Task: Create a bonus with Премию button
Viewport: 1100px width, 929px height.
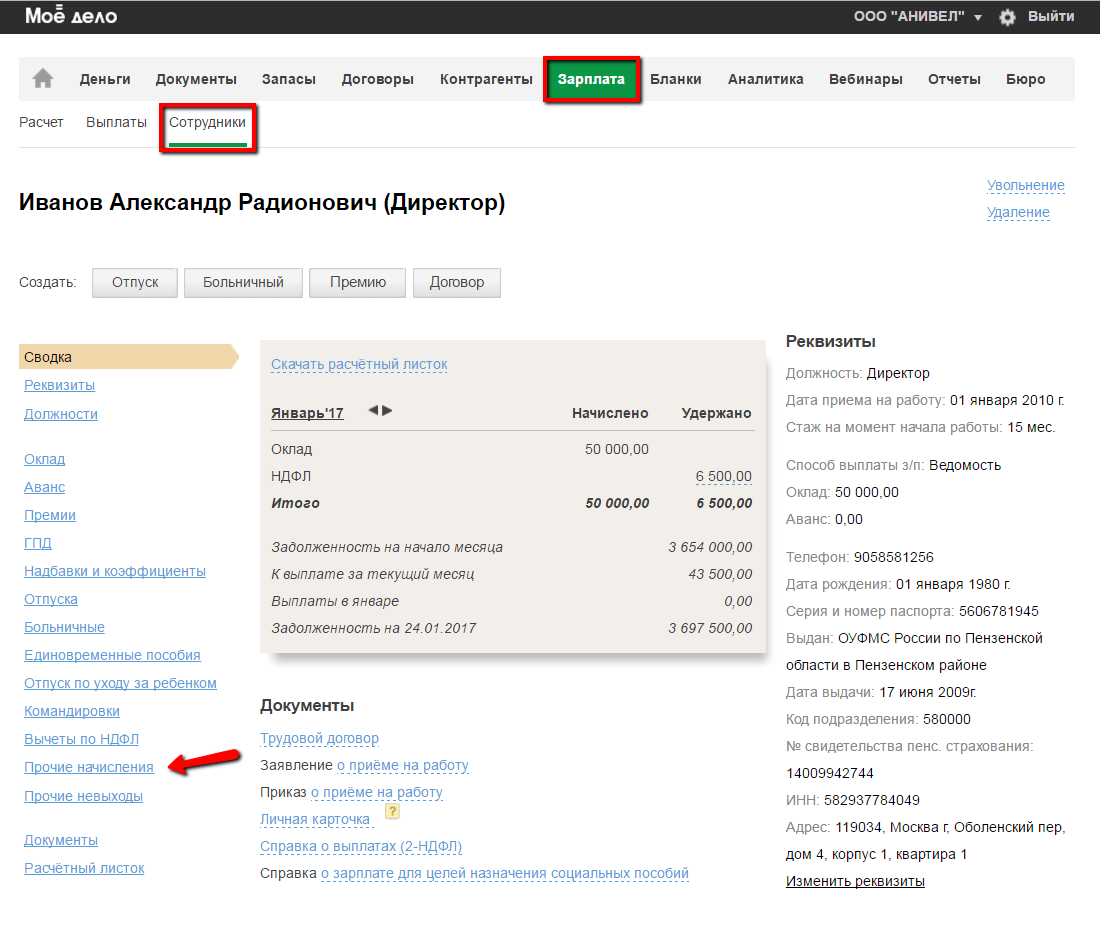Action: point(357,282)
